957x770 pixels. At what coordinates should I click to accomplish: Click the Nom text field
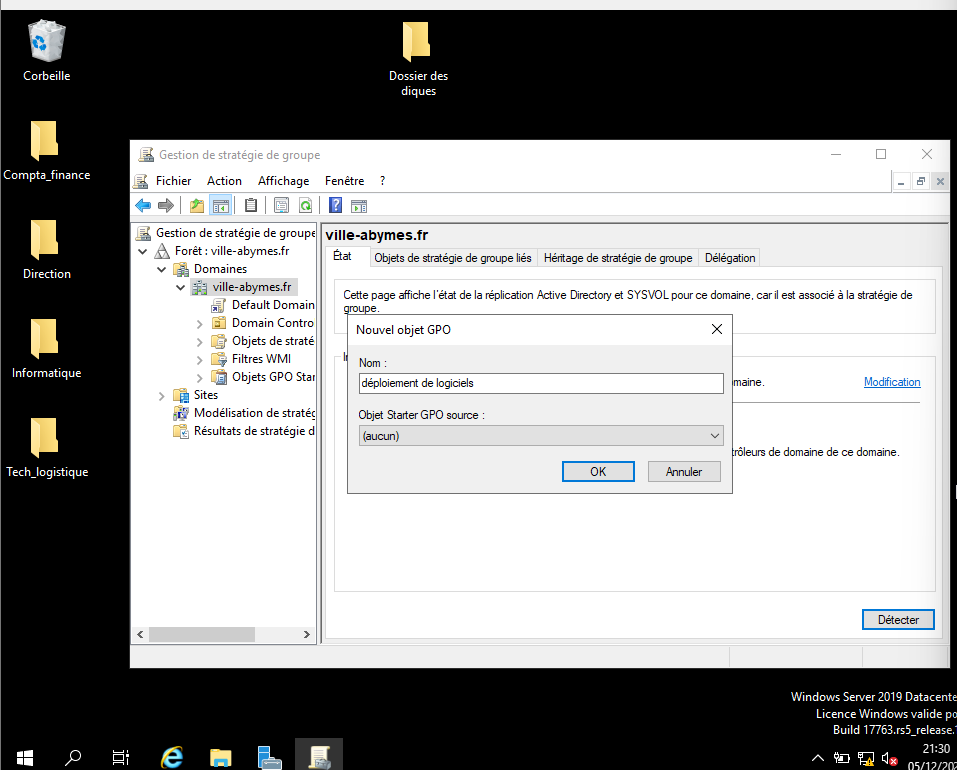540,384
